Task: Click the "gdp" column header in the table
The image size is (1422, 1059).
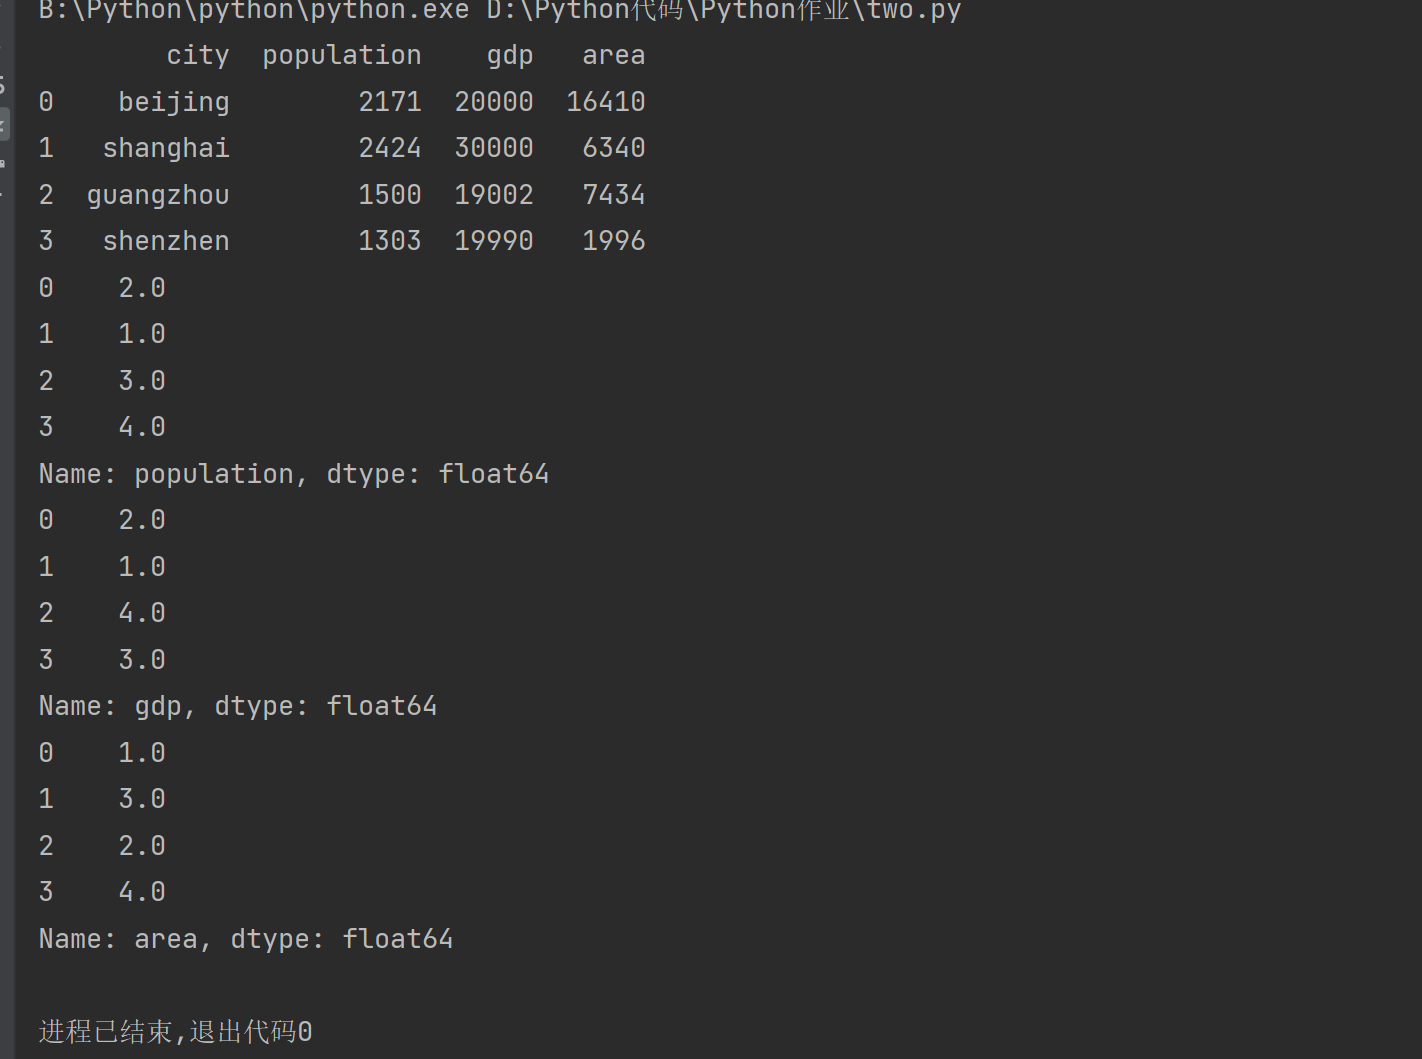Action: point(509,55)
